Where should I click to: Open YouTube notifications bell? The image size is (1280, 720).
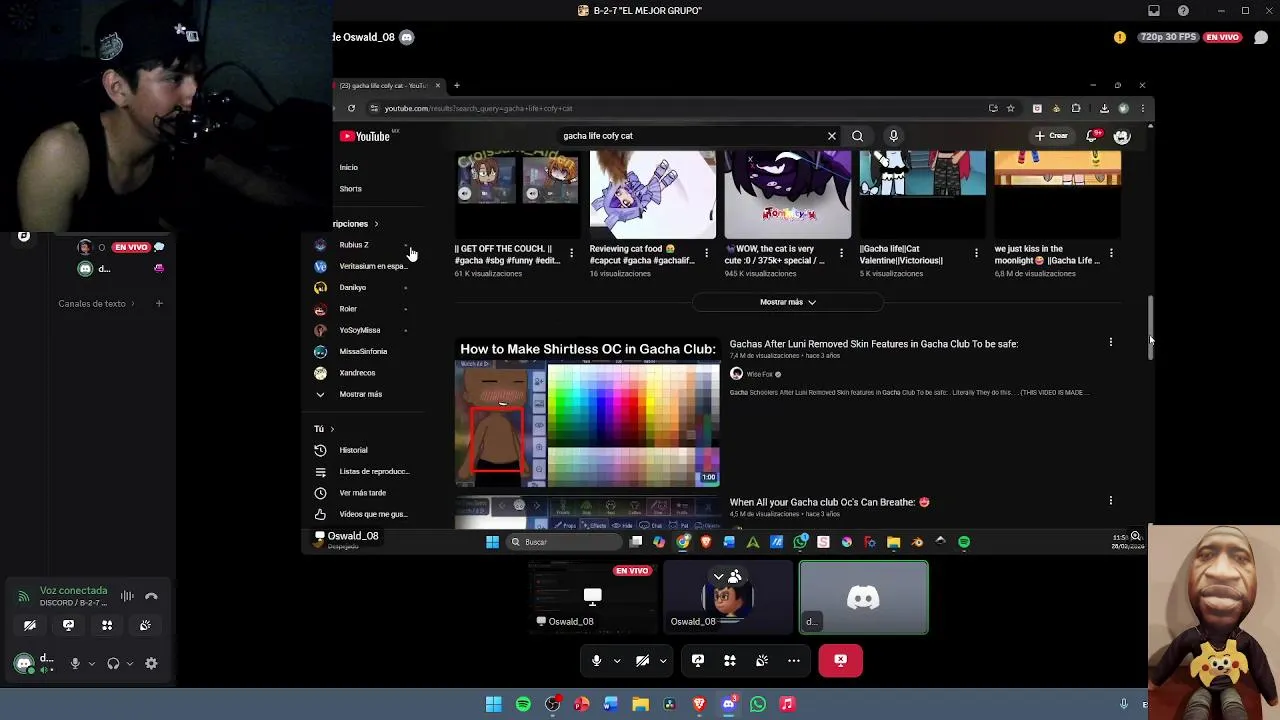point(1093,136)
